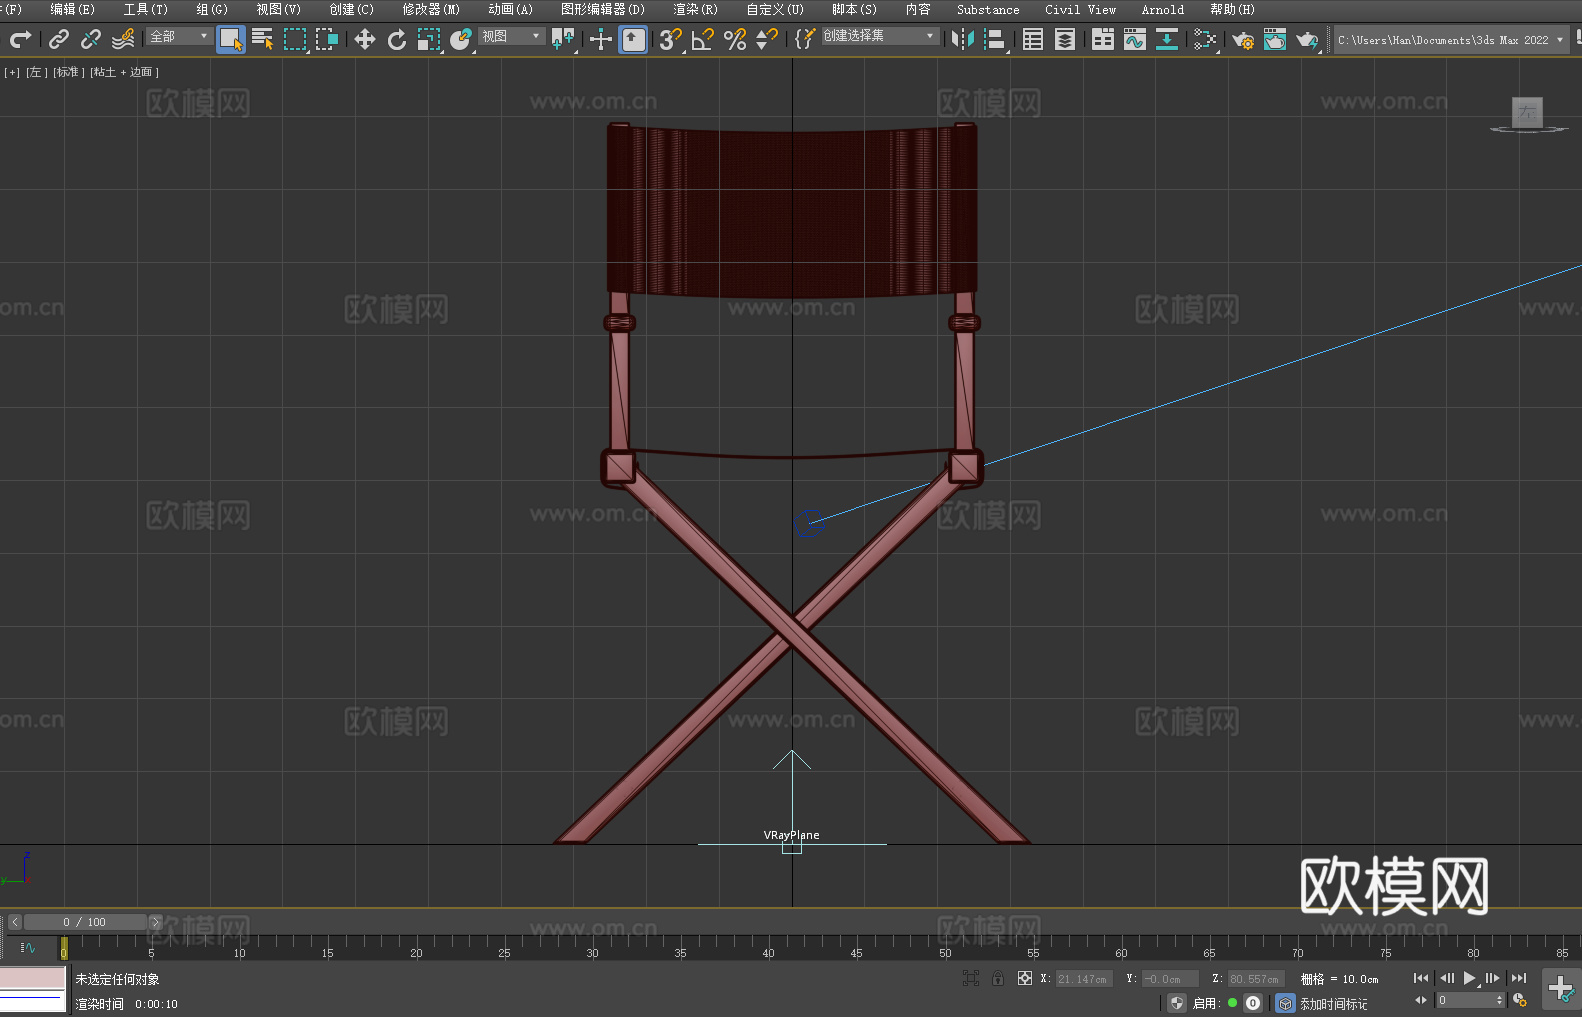The width and height of the screenshot is (1582, 1017).
Task: Activate the Select and Rotate tool
Action: (397, 39)
